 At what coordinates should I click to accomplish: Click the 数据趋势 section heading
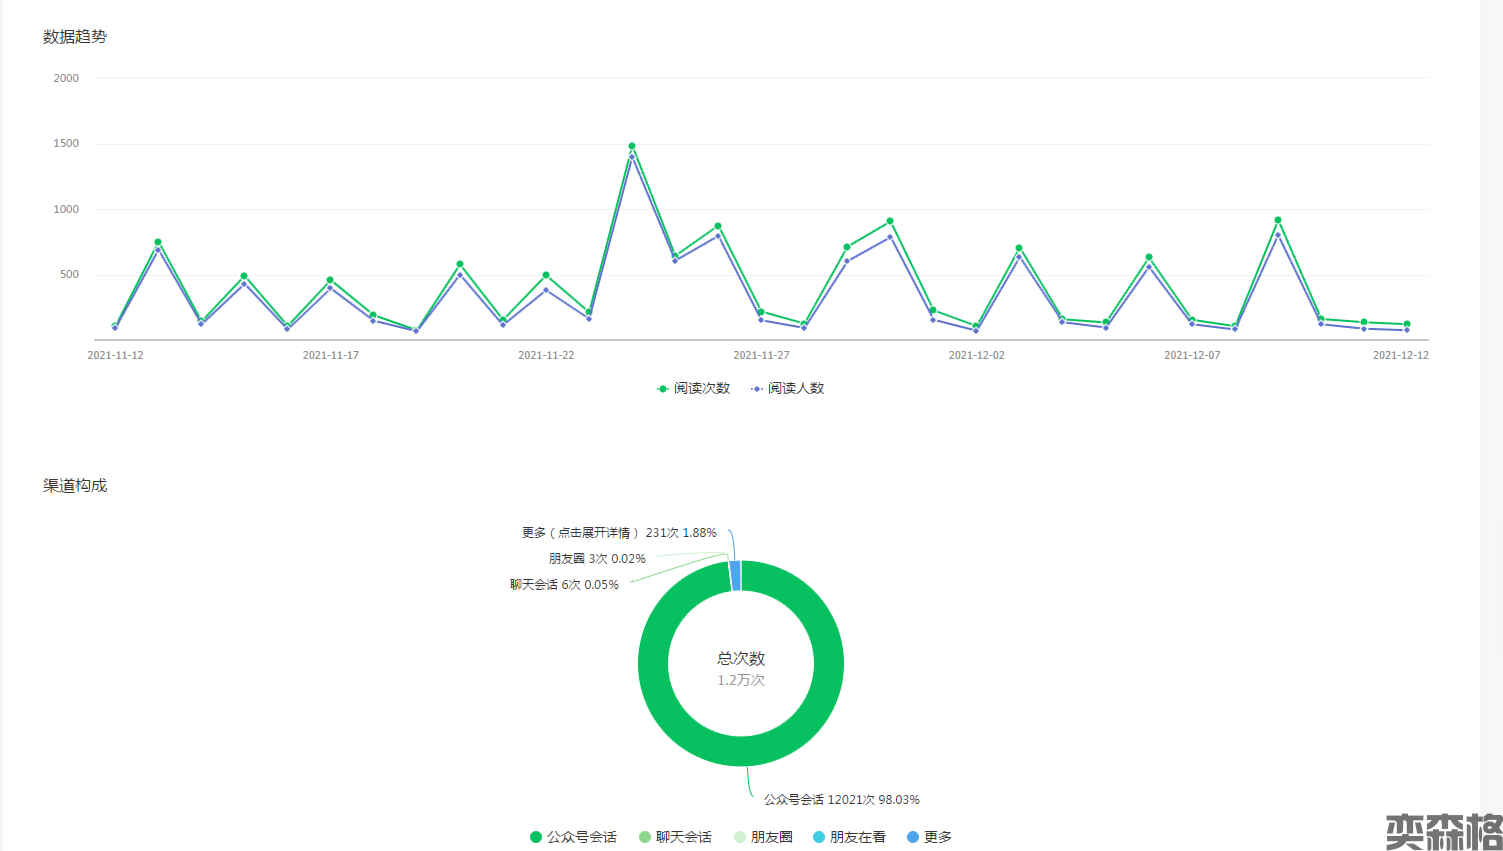coord(75,37)
